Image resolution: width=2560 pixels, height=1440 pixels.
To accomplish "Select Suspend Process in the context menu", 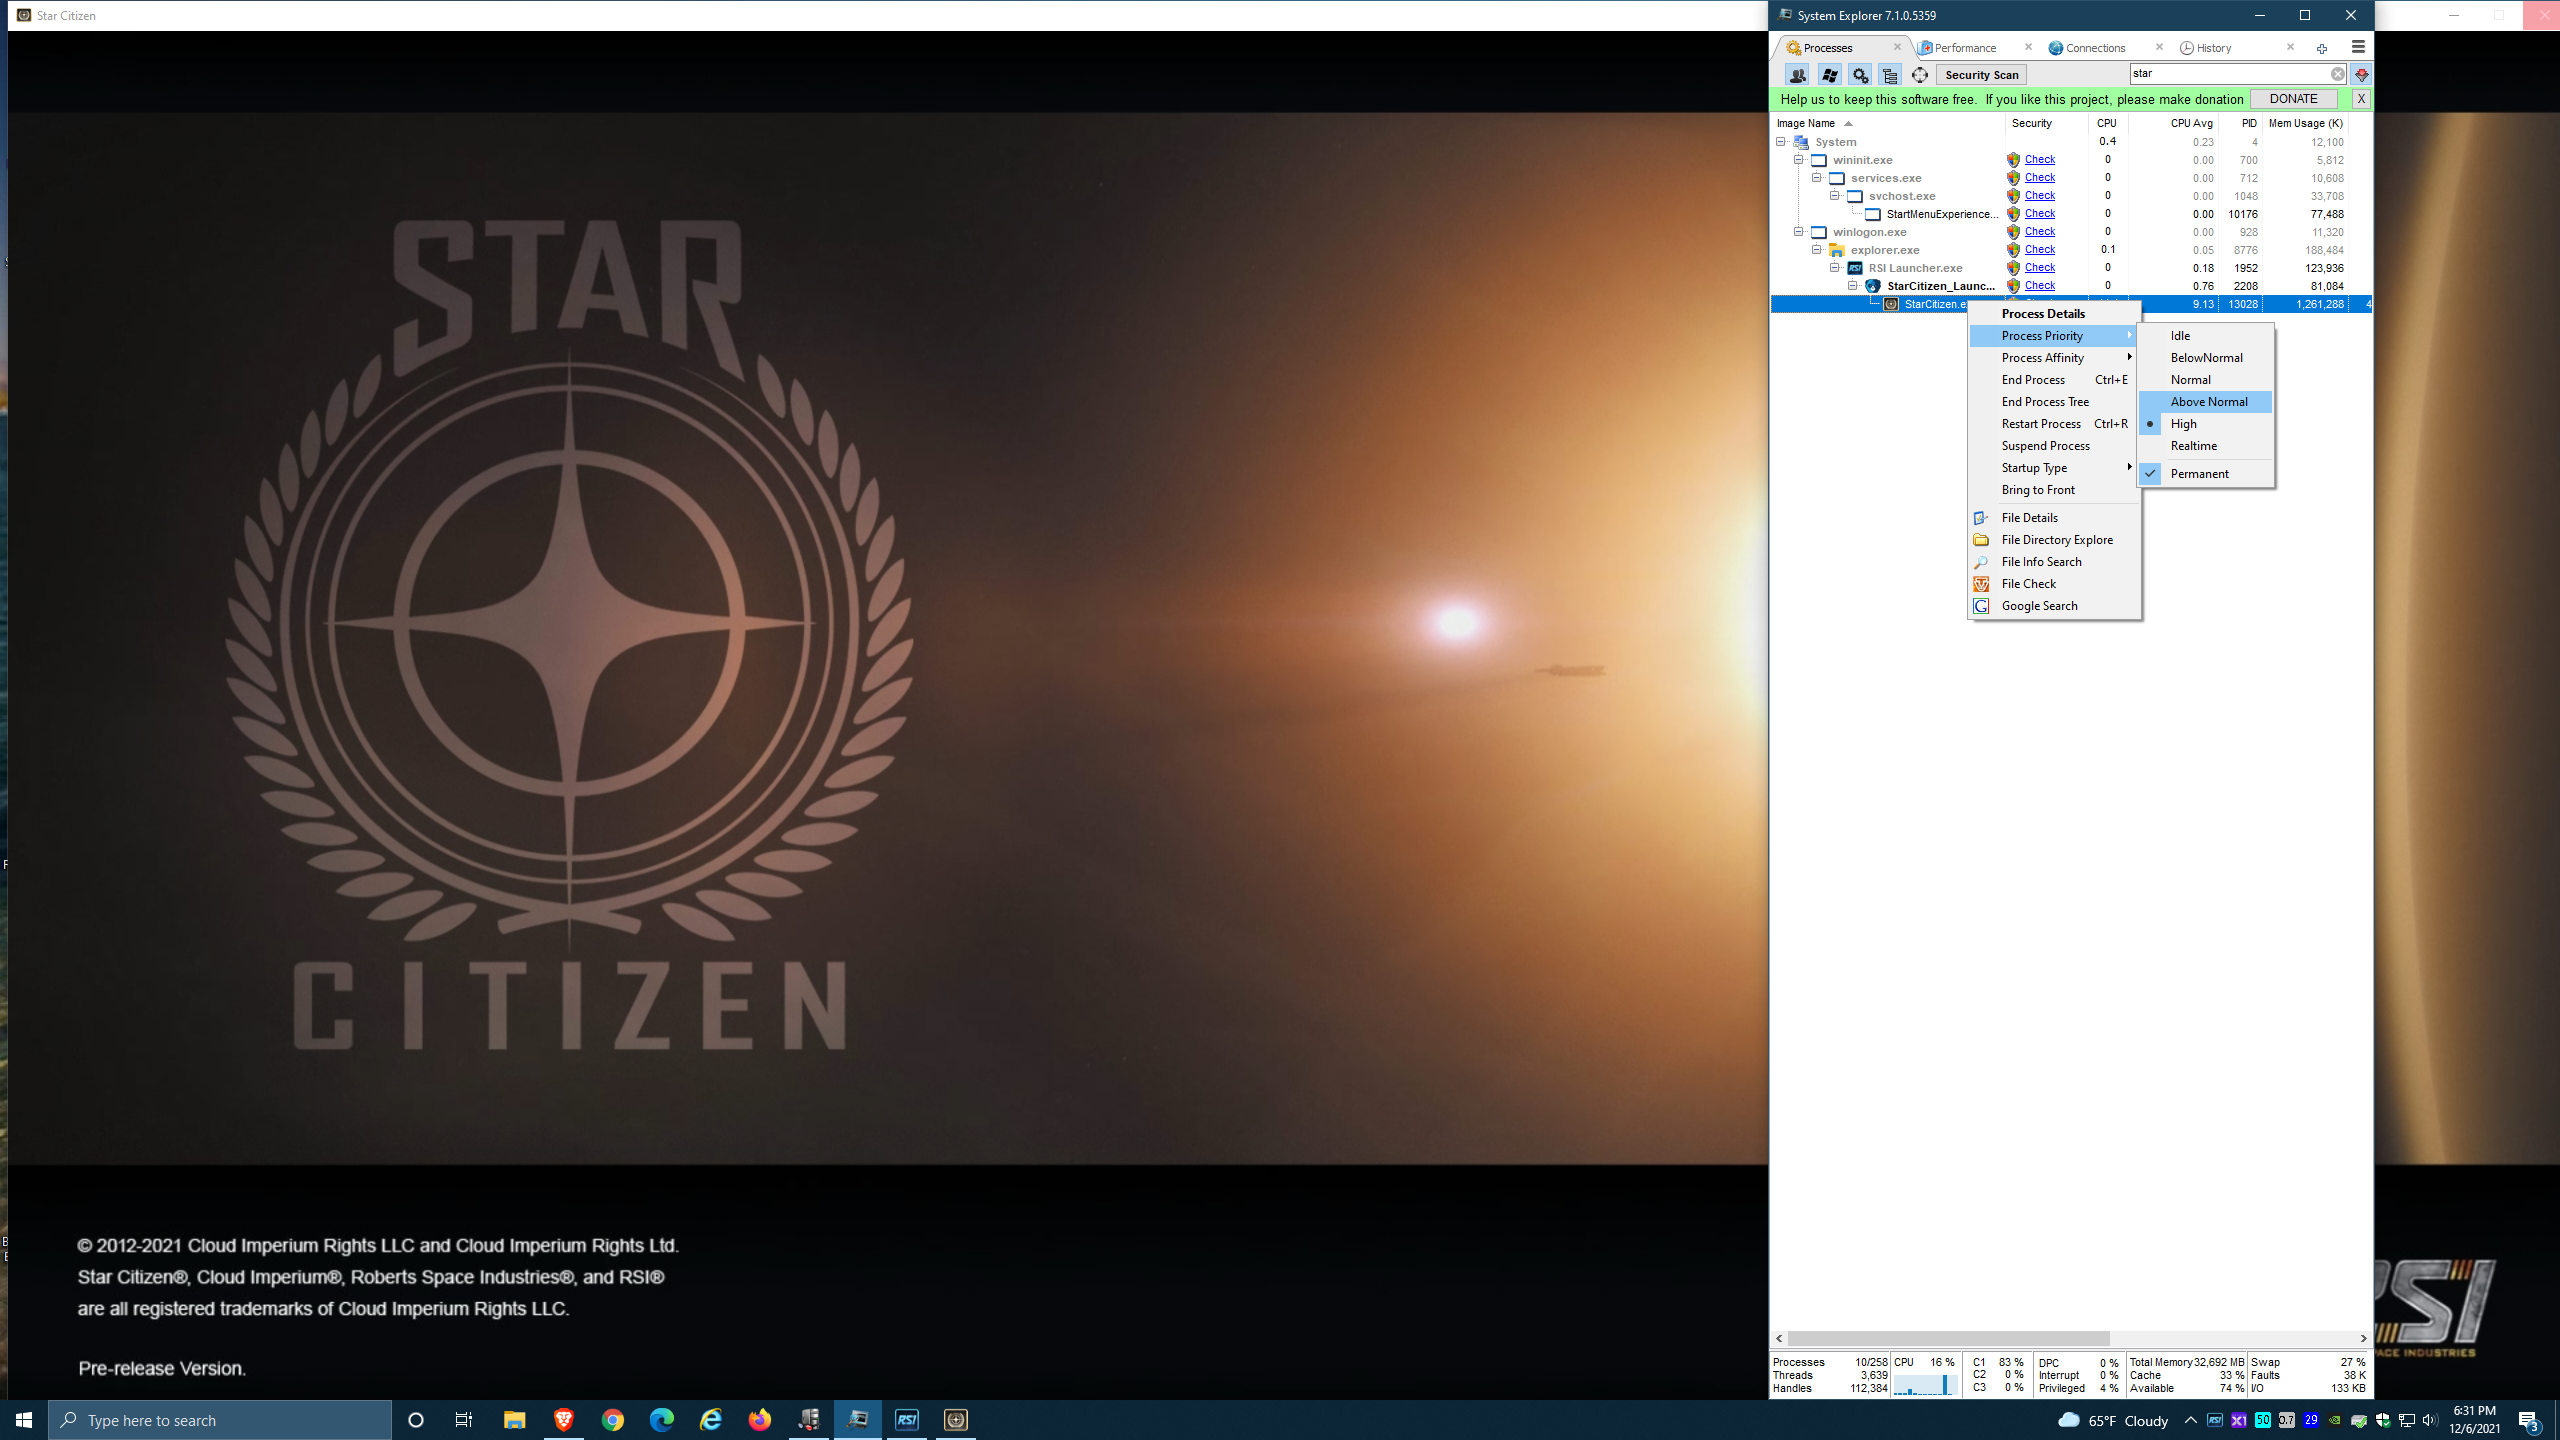I will click(2054, 446).
